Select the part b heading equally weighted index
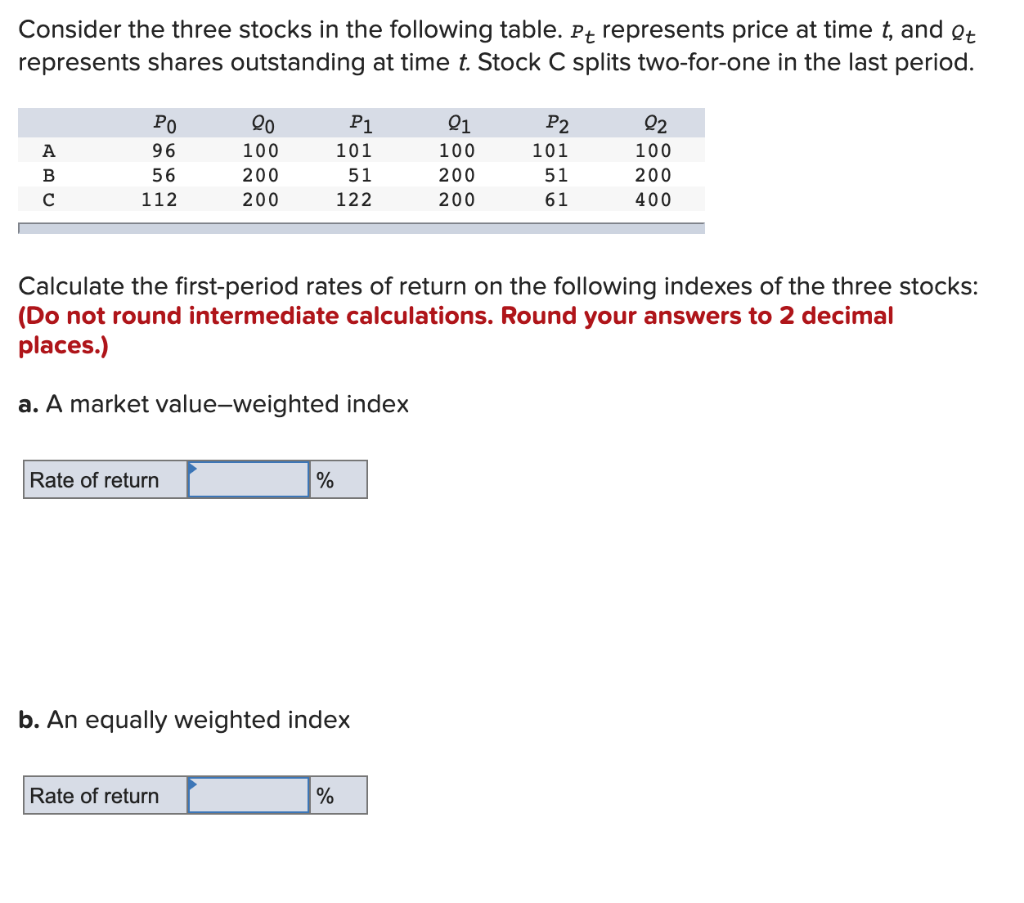This screenshot has height=903, width=1024. (x=185, y=719)
